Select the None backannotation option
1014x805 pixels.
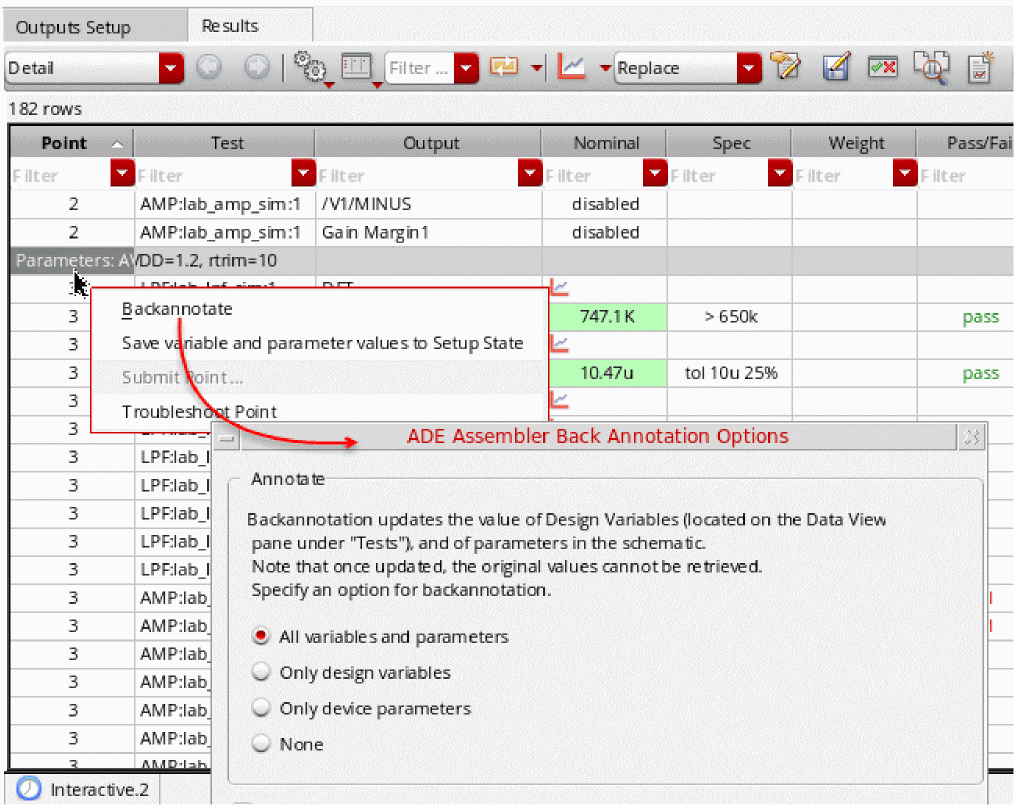click(x=262, y=744)
